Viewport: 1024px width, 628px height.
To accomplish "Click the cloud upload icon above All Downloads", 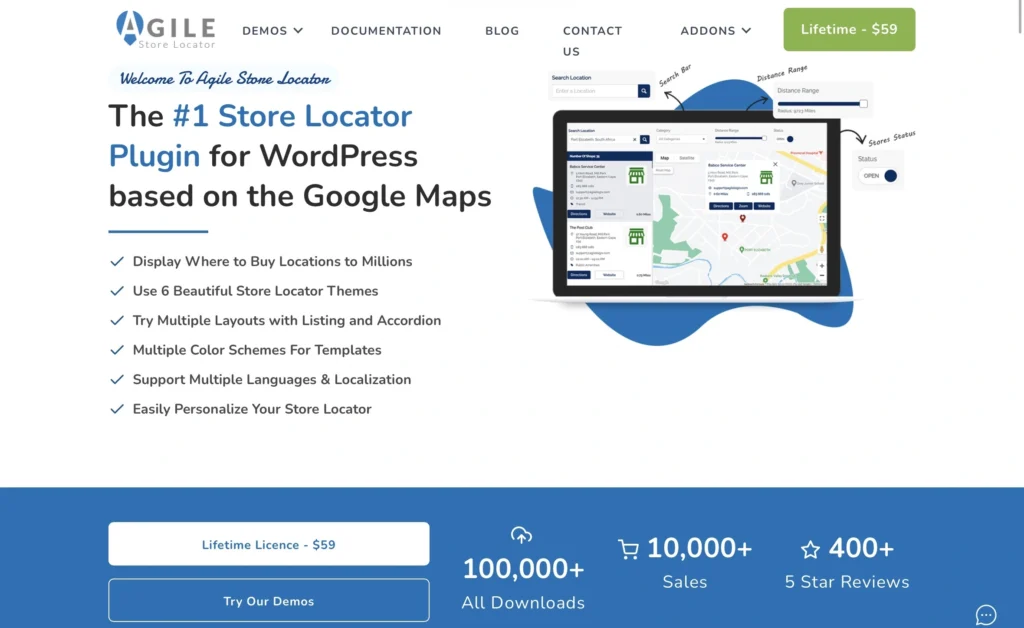I will click(x=521, y=535).
